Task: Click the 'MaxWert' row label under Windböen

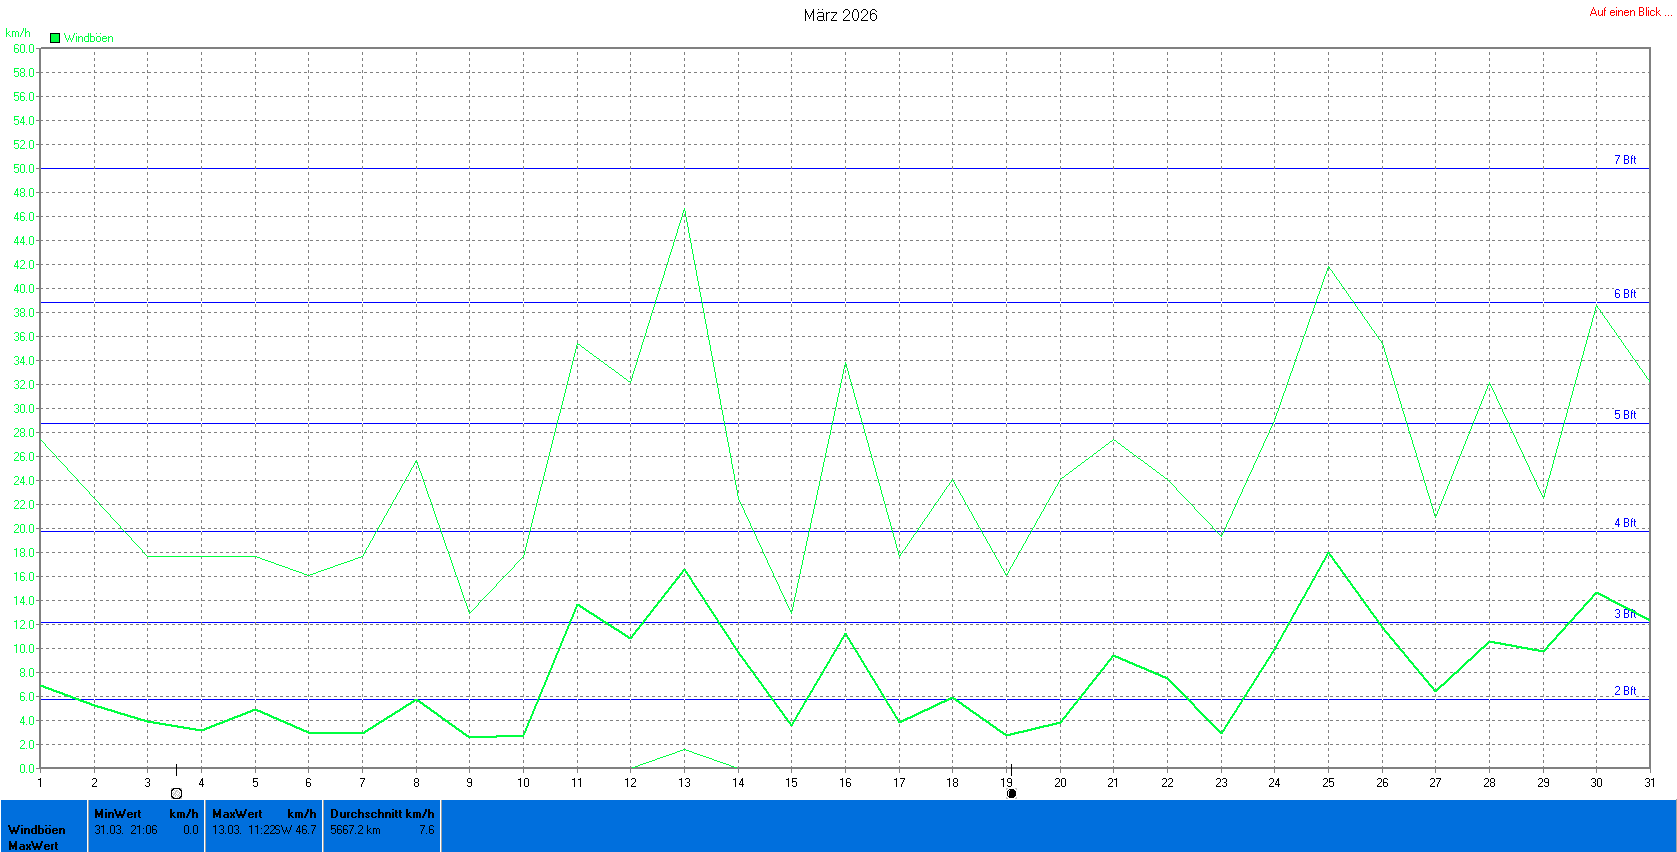Action: (33, 846)
